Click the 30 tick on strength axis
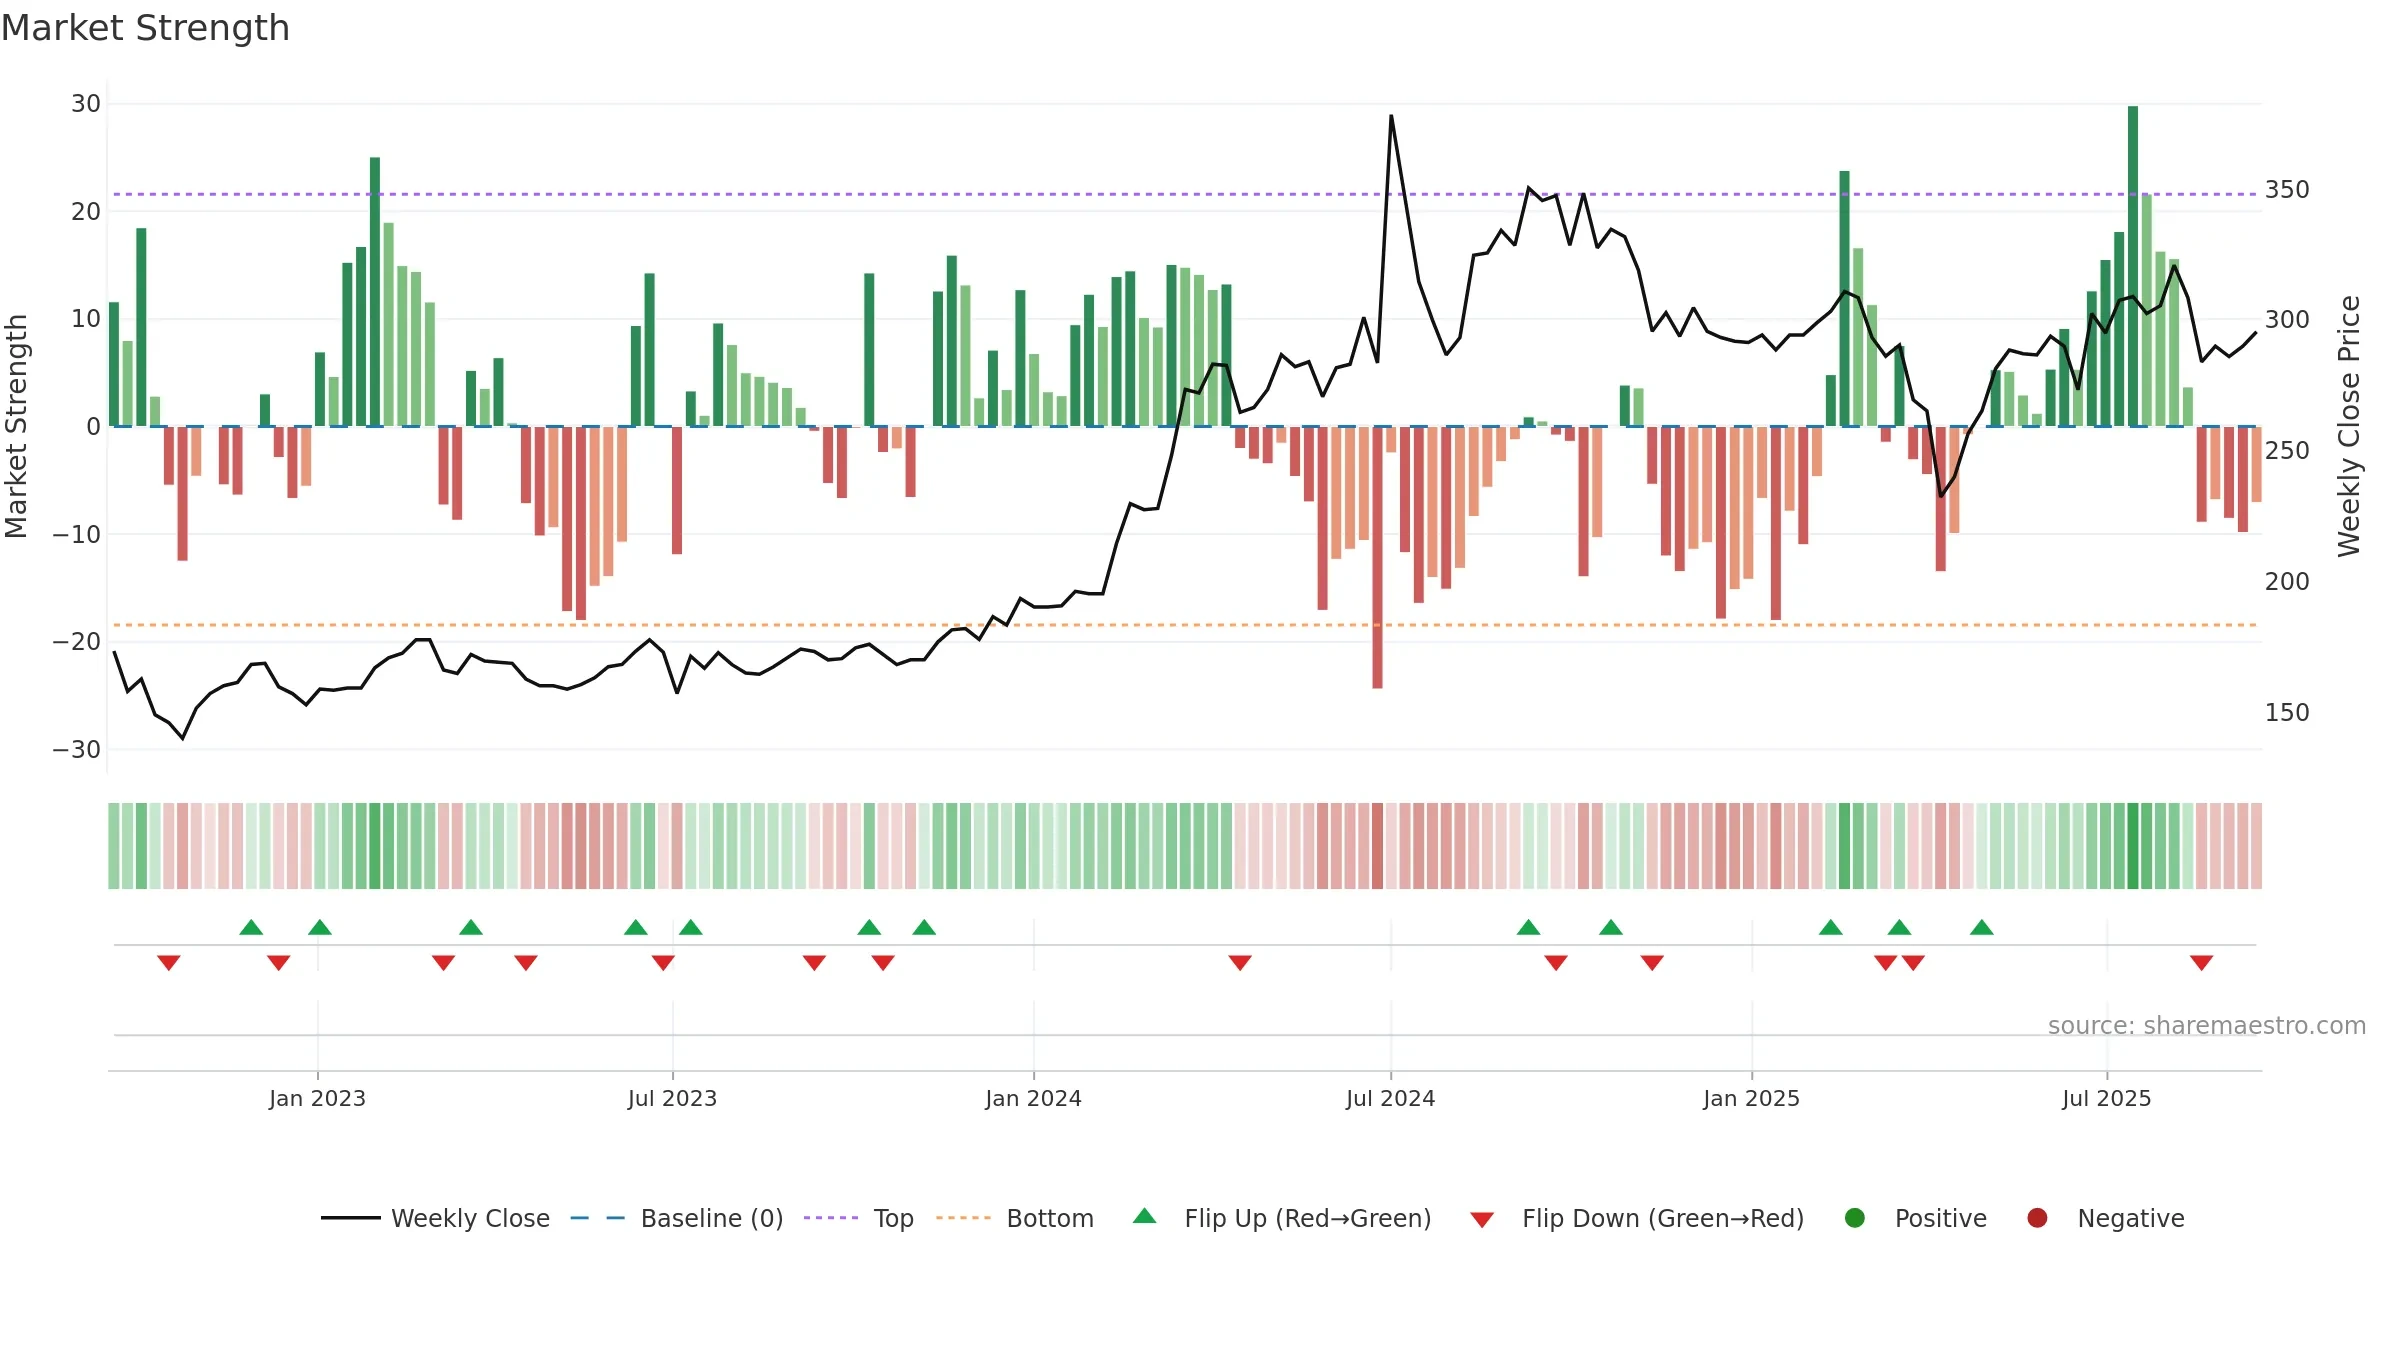Screen dimensions: 2400x1350 (86, 104)
